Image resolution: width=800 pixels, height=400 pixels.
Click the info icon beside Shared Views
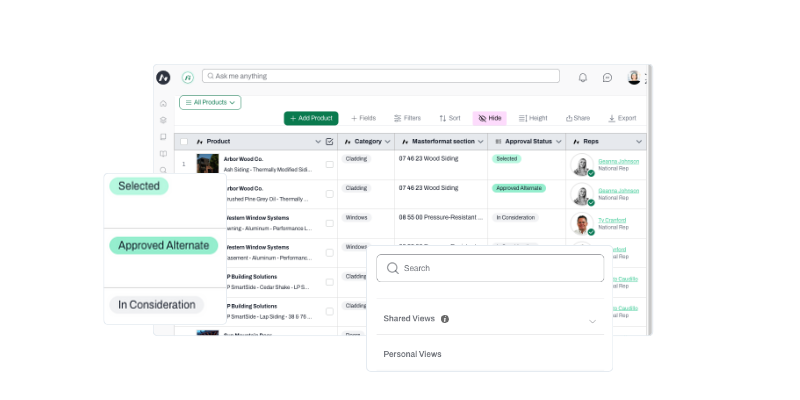click(445, 319)
